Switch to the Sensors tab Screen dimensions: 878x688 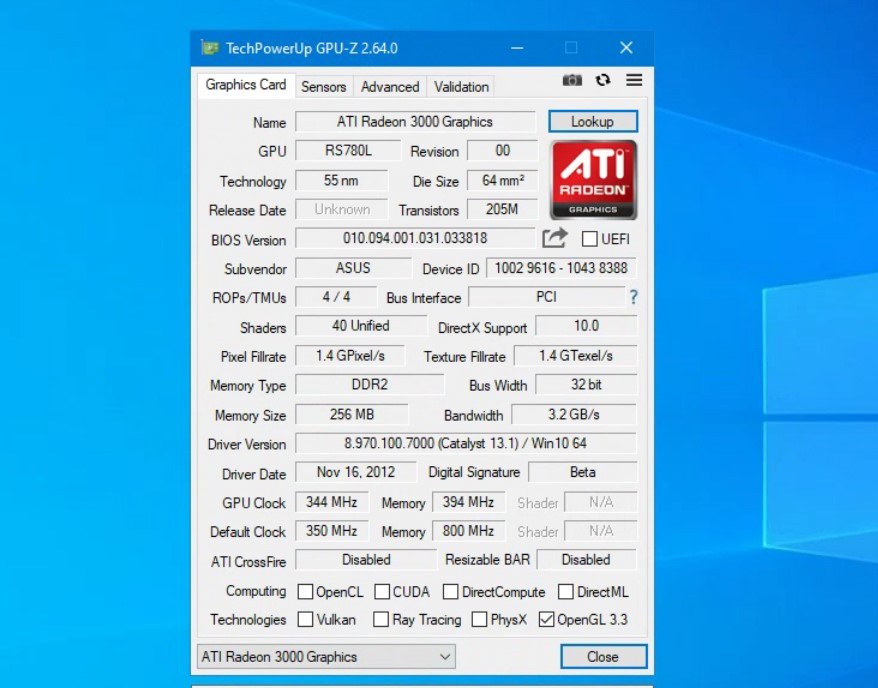[x=324, y=87]
